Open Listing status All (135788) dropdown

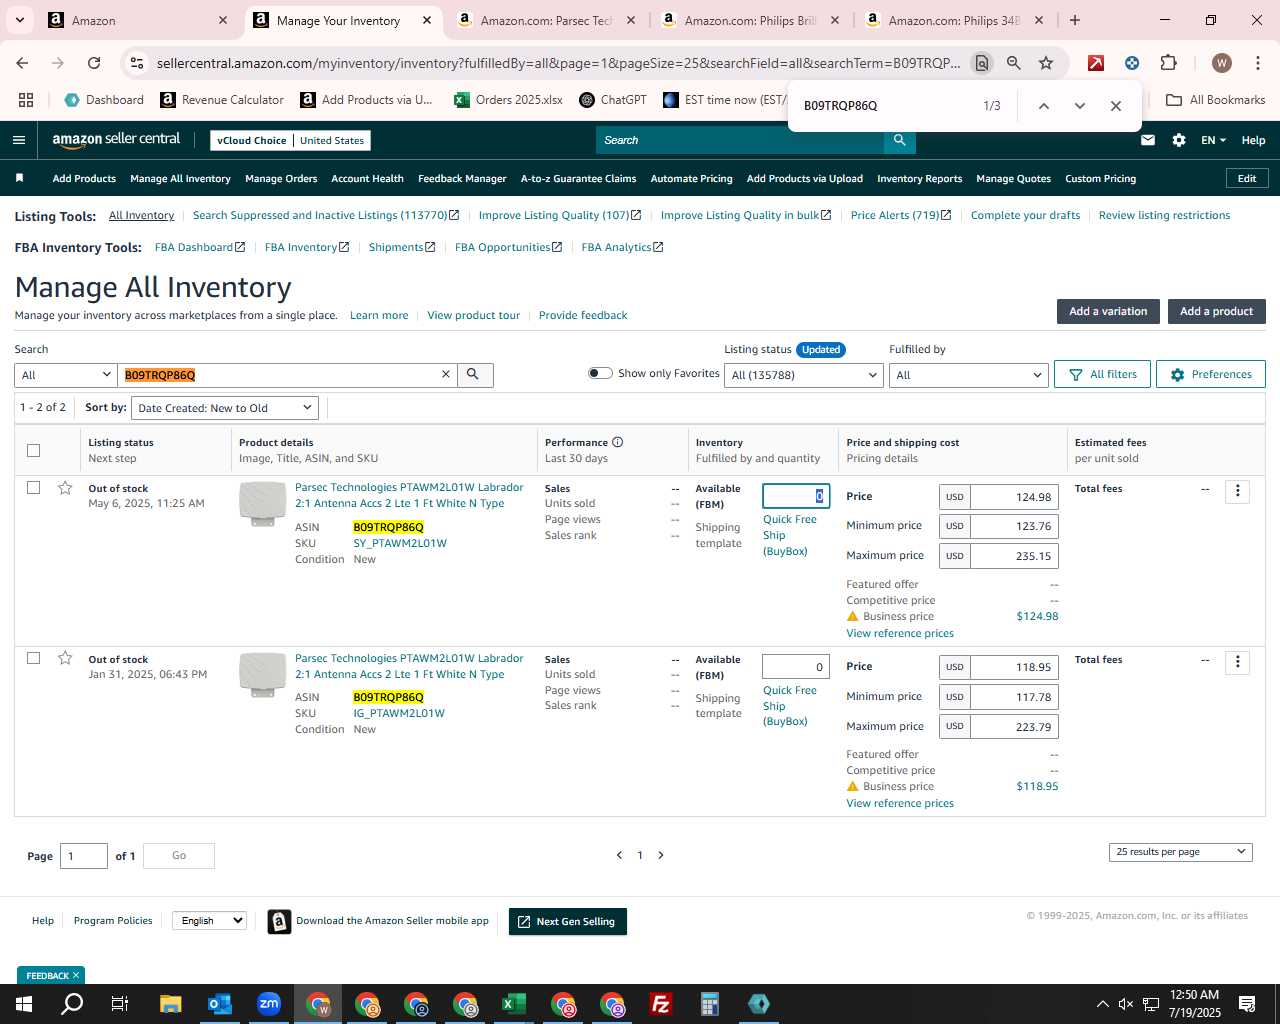click(804, 375)
